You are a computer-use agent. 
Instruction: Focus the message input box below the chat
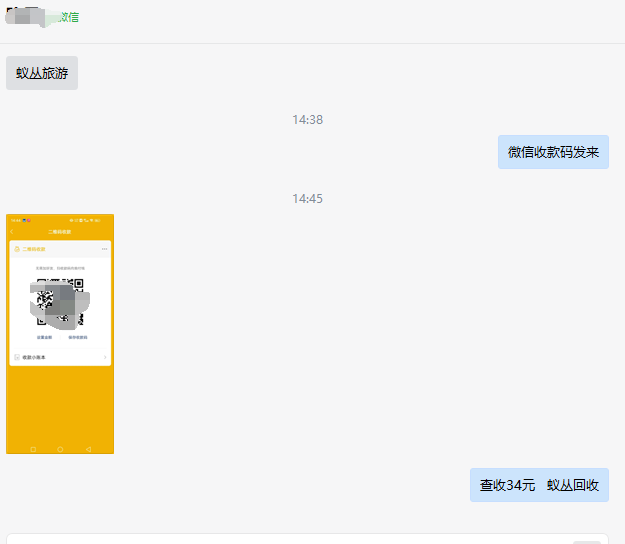[x=307, y=539]
